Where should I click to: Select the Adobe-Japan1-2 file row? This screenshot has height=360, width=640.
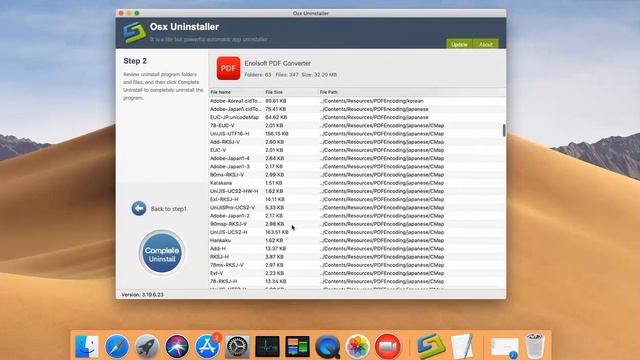[x=357, y=216]
